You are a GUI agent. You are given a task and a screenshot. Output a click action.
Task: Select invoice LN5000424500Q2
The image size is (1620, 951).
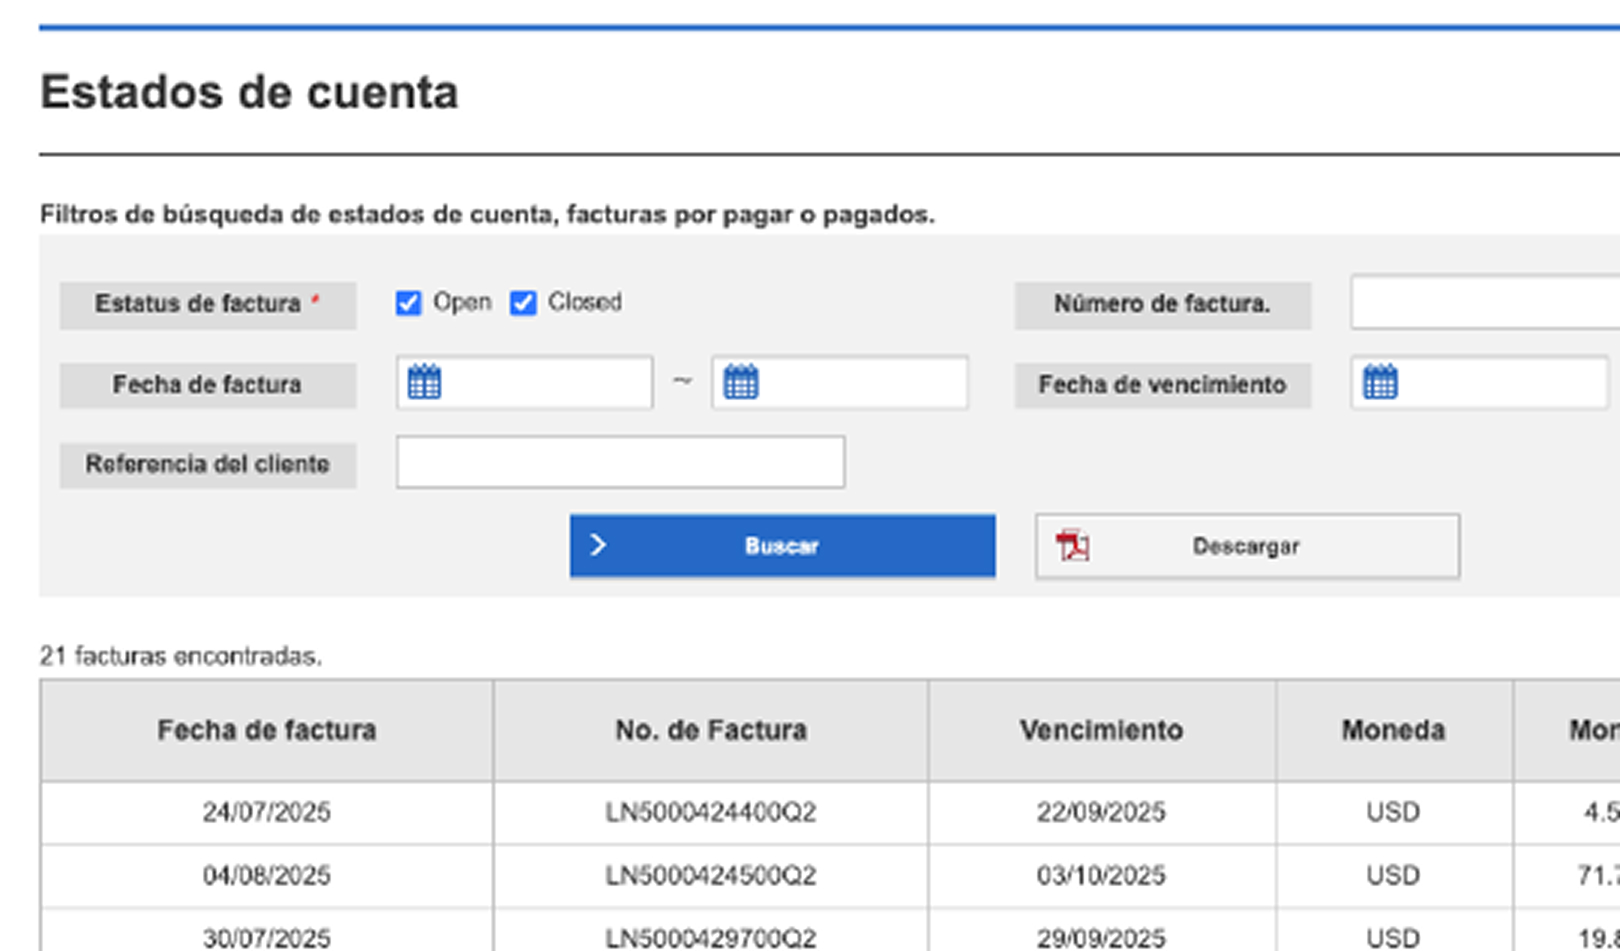click(x=710, y=876)
